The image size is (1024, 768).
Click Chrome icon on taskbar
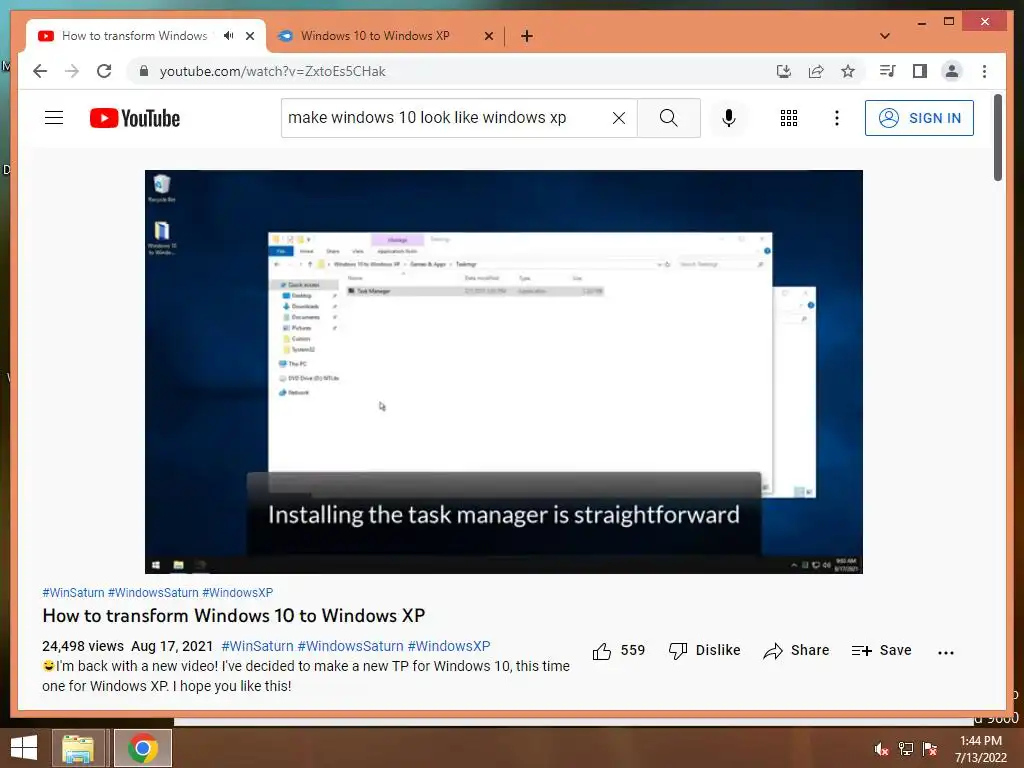[143, 748]
